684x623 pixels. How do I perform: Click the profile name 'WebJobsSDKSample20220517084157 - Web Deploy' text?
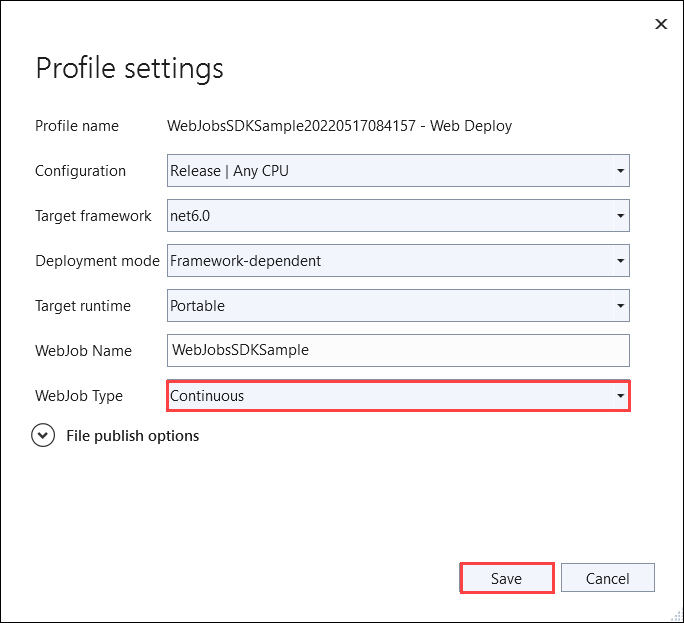[x=340, y=126]
